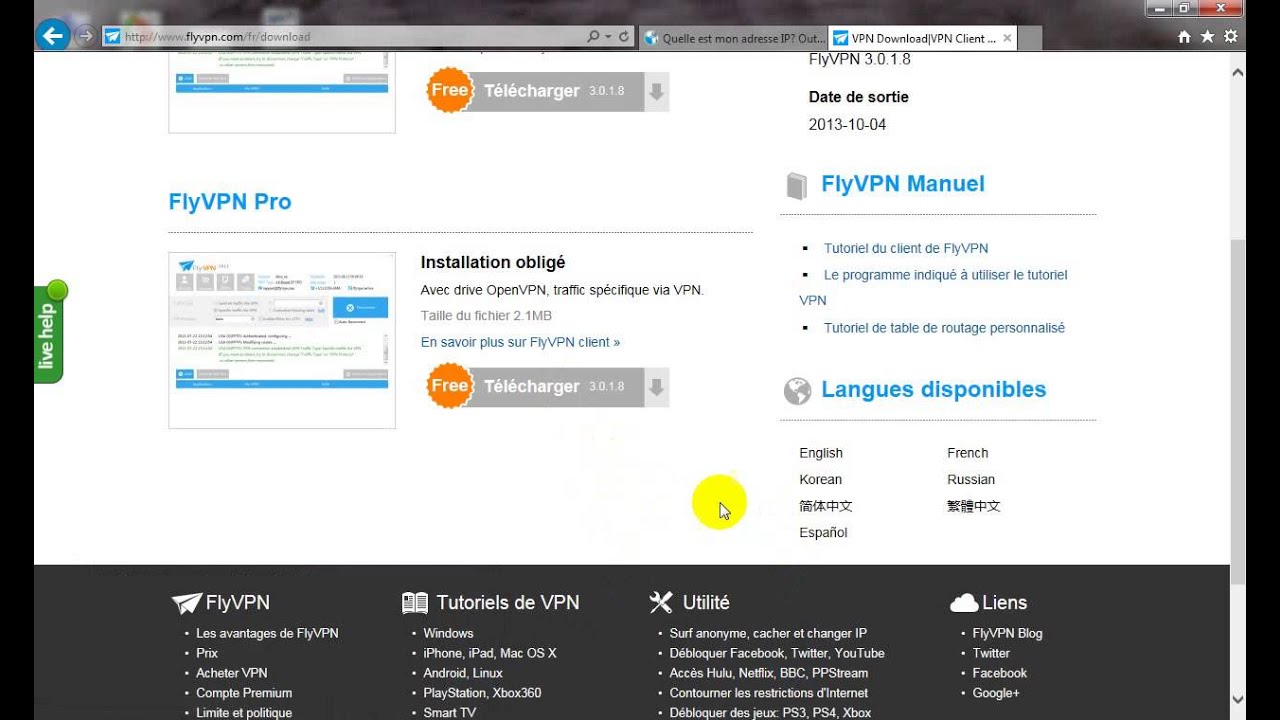Open the Internet Explorer Home icon
Screen dimensions: 1280x720
click(x=1184, y=37)
